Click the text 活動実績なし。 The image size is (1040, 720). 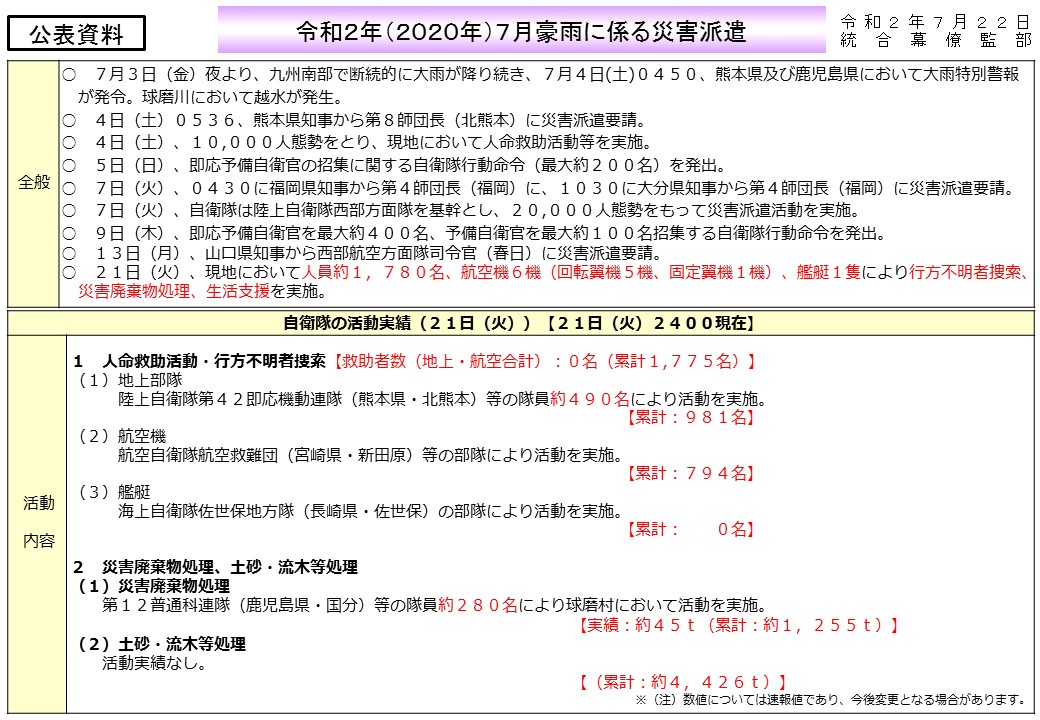pyautogui.click(x=154, y=662)
